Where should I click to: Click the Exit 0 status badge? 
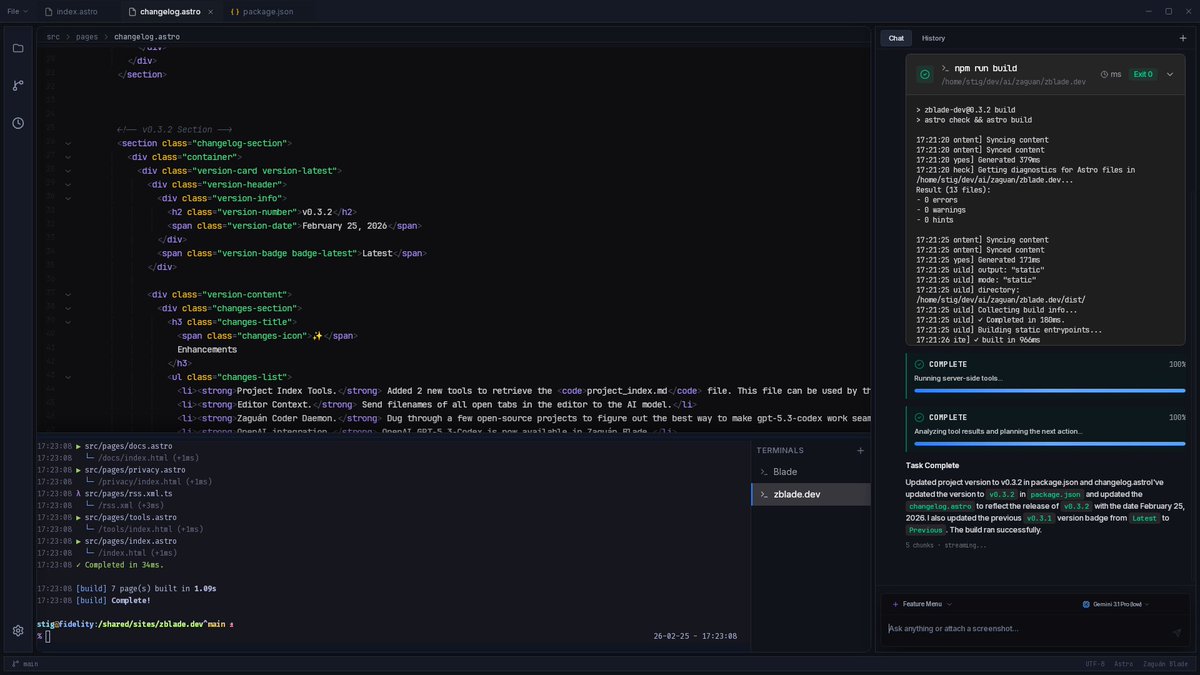click(1142, 74)
